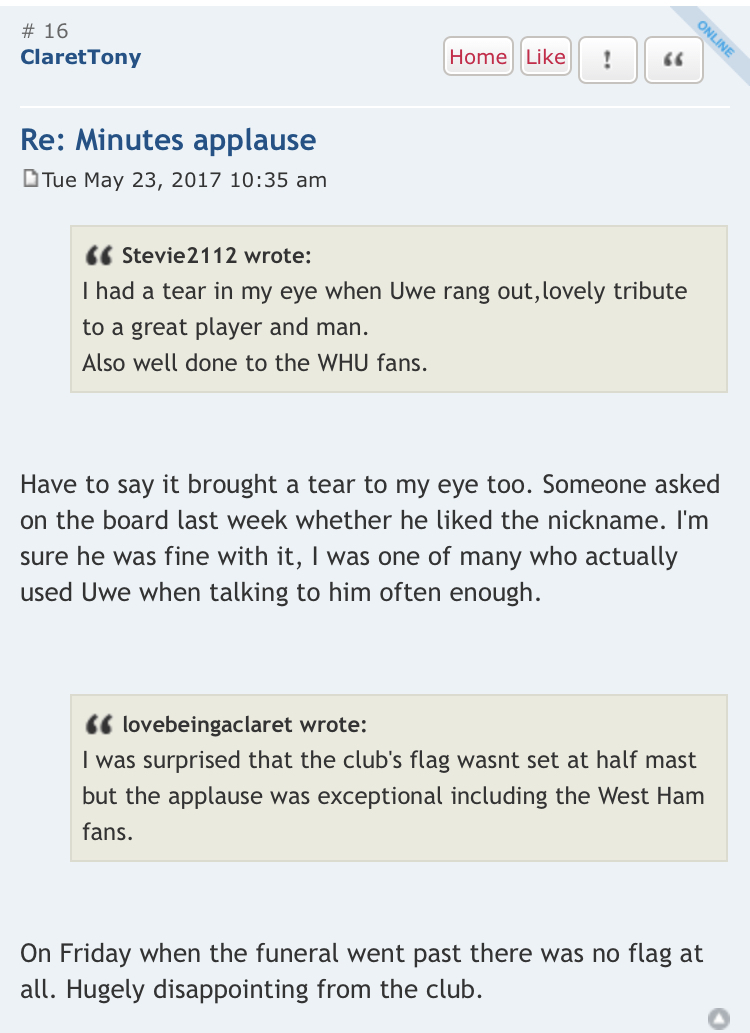Click inside the Stevie2112 quoted text block
The height and width of the screenshot is (1033, 750).
pos(399,309)
